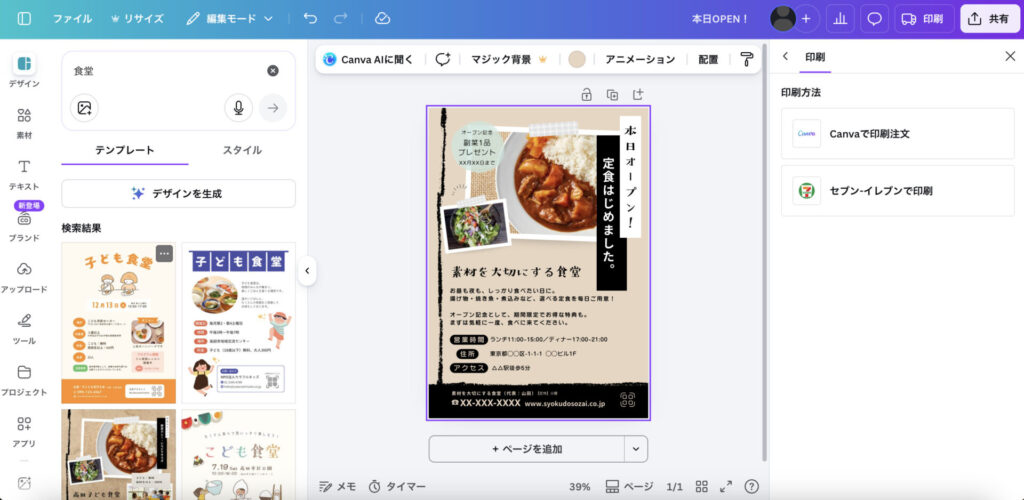
Task: Open the analytics bar chart icon
Action: 840,18
